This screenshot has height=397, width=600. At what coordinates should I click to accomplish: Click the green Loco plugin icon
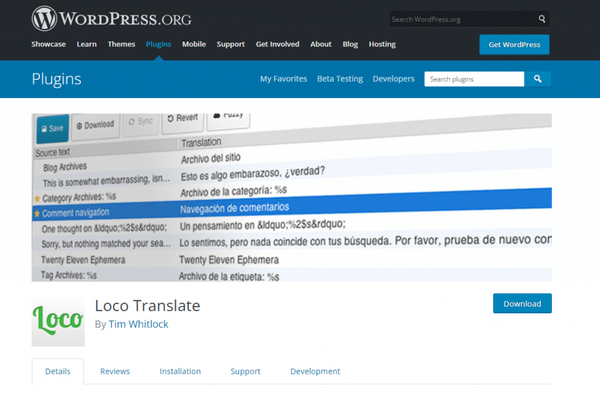click(x=58, y=321)
